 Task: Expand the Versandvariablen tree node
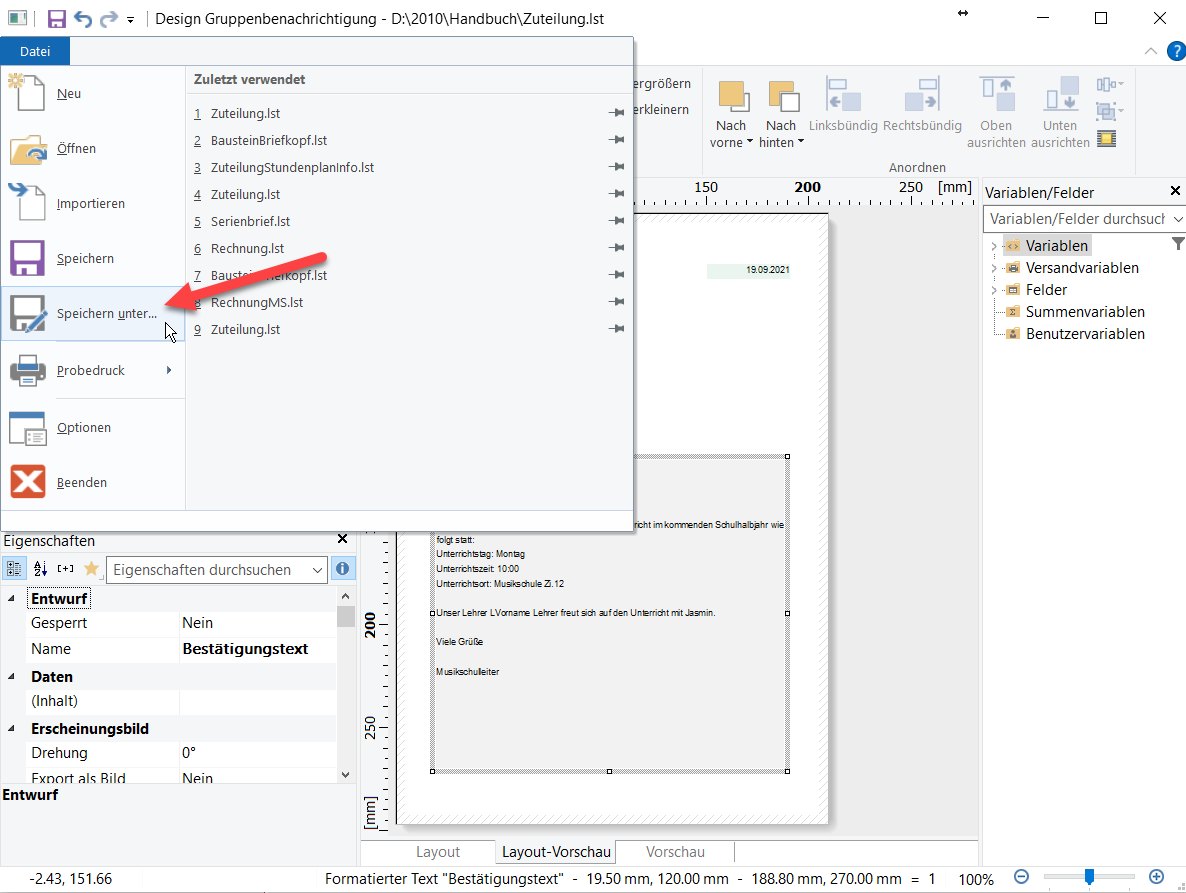(x=993, y=268)
